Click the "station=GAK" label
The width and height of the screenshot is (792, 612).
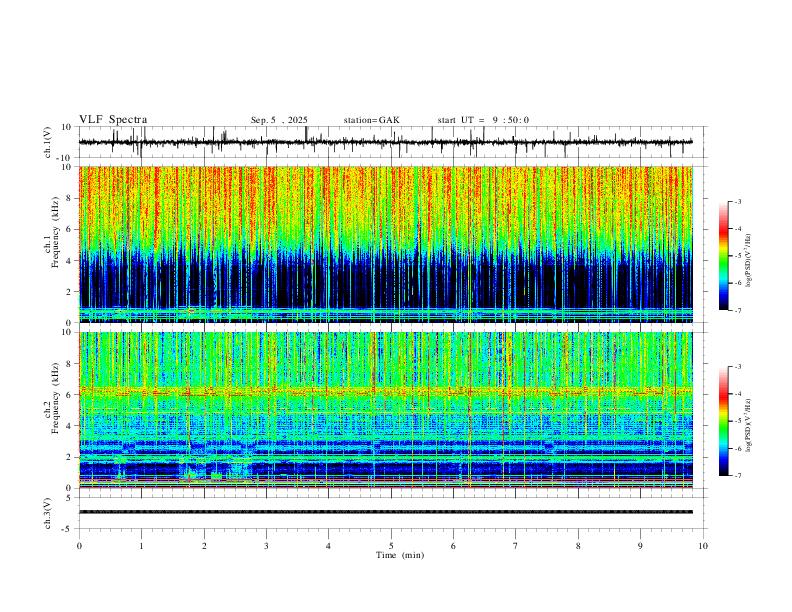(x=371, y=120)
